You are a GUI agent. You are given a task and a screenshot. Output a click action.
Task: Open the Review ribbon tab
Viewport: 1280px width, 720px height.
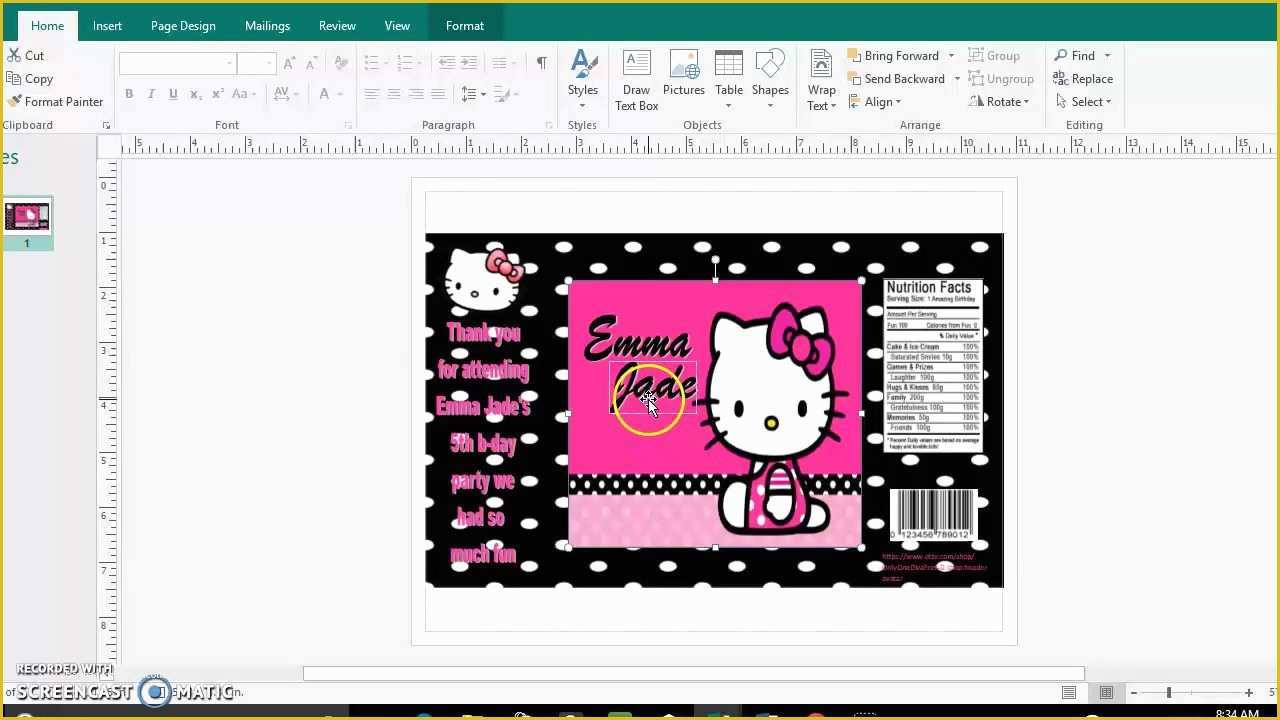337,26
